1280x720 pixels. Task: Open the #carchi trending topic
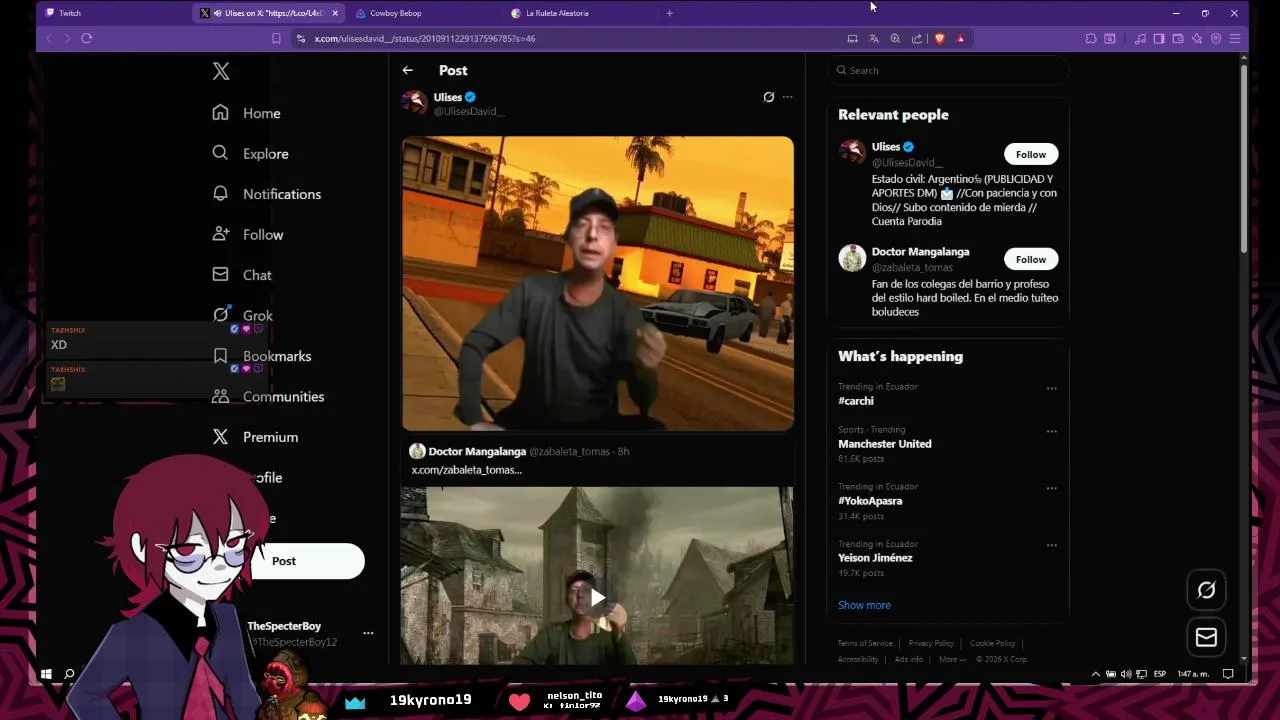point(856,401)
